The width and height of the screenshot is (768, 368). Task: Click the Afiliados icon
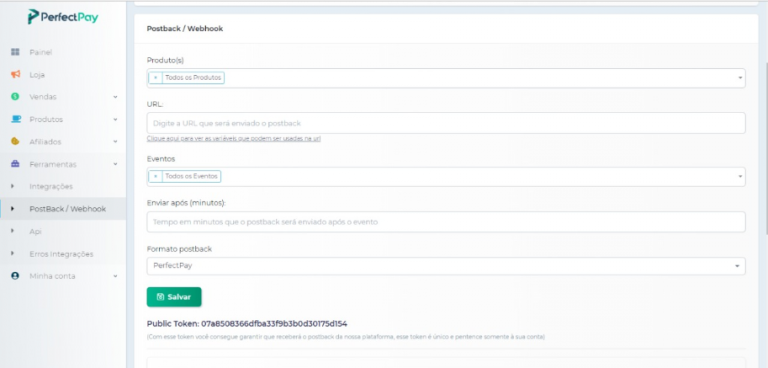click(15, 141)
